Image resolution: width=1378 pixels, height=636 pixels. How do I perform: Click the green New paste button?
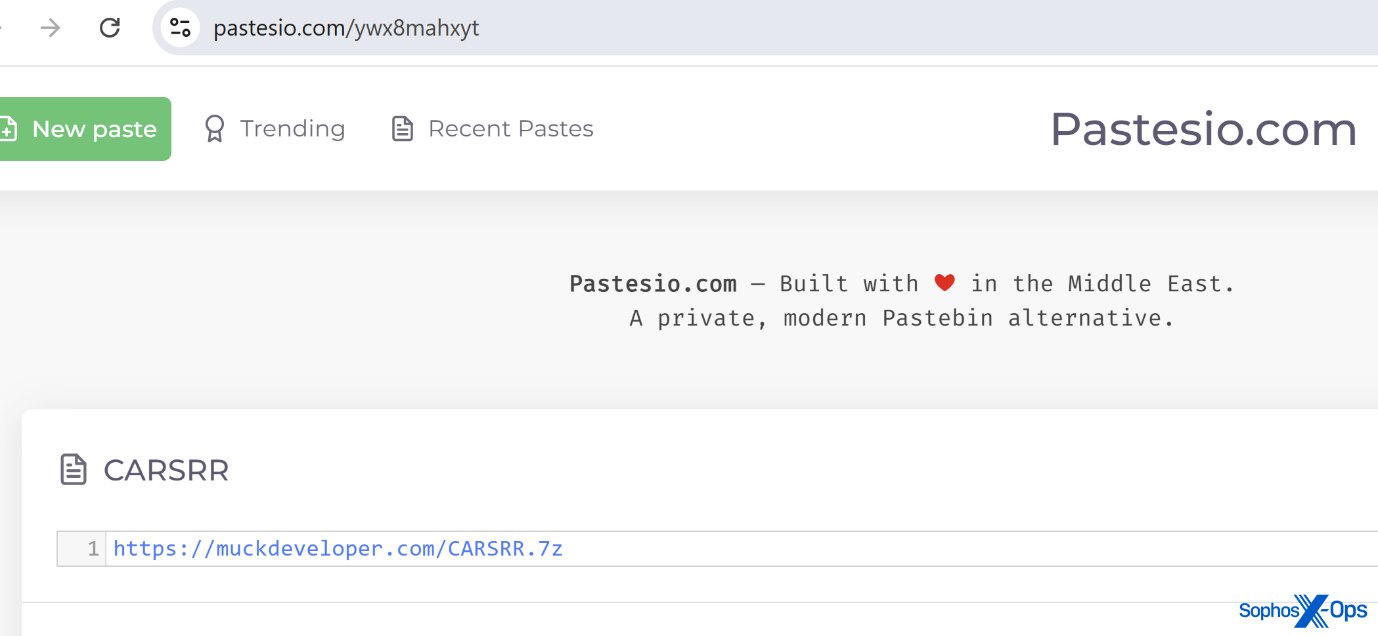pyautogui.click(x=84, y=129)
